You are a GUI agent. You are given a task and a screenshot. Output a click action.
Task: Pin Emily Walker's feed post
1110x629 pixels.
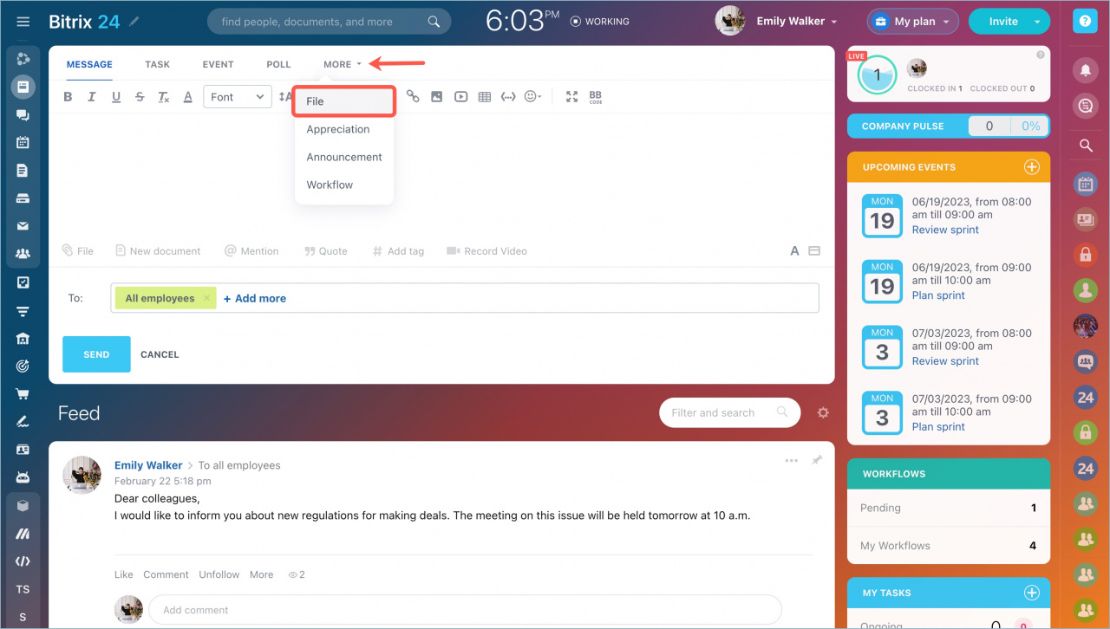[817, 460]
